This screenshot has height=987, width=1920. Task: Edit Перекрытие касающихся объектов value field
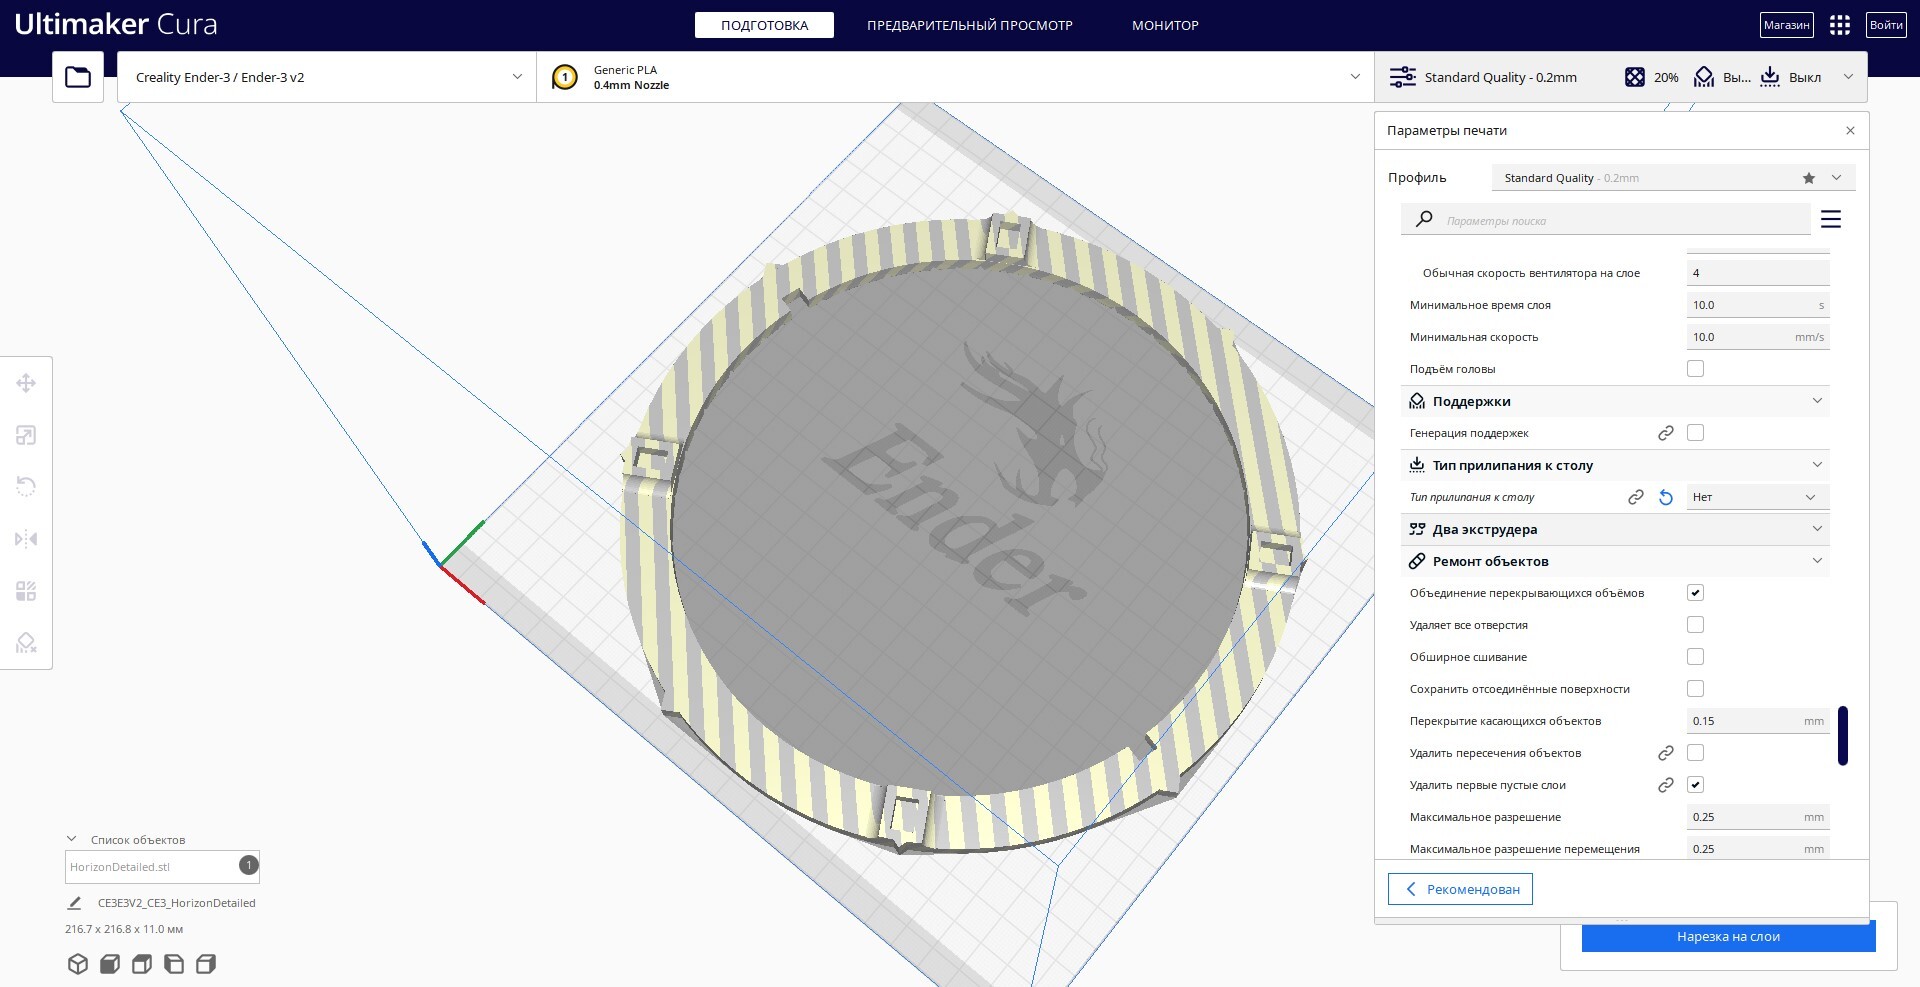[x=1757, y=721]
